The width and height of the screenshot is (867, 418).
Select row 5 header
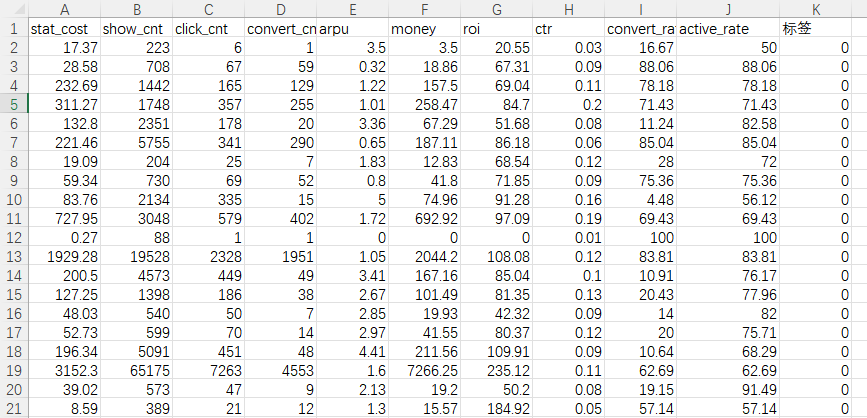14,104
